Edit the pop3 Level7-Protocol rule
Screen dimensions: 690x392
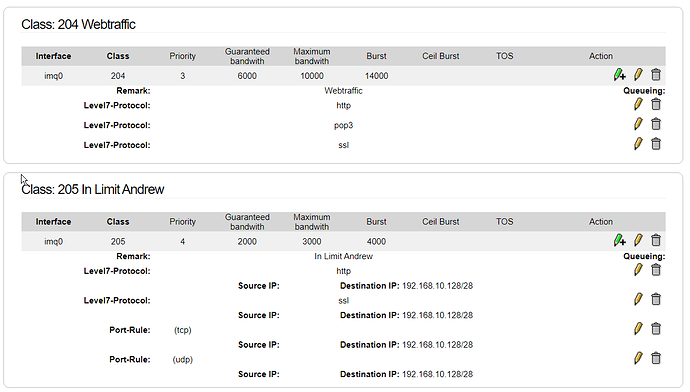(638, 124)
